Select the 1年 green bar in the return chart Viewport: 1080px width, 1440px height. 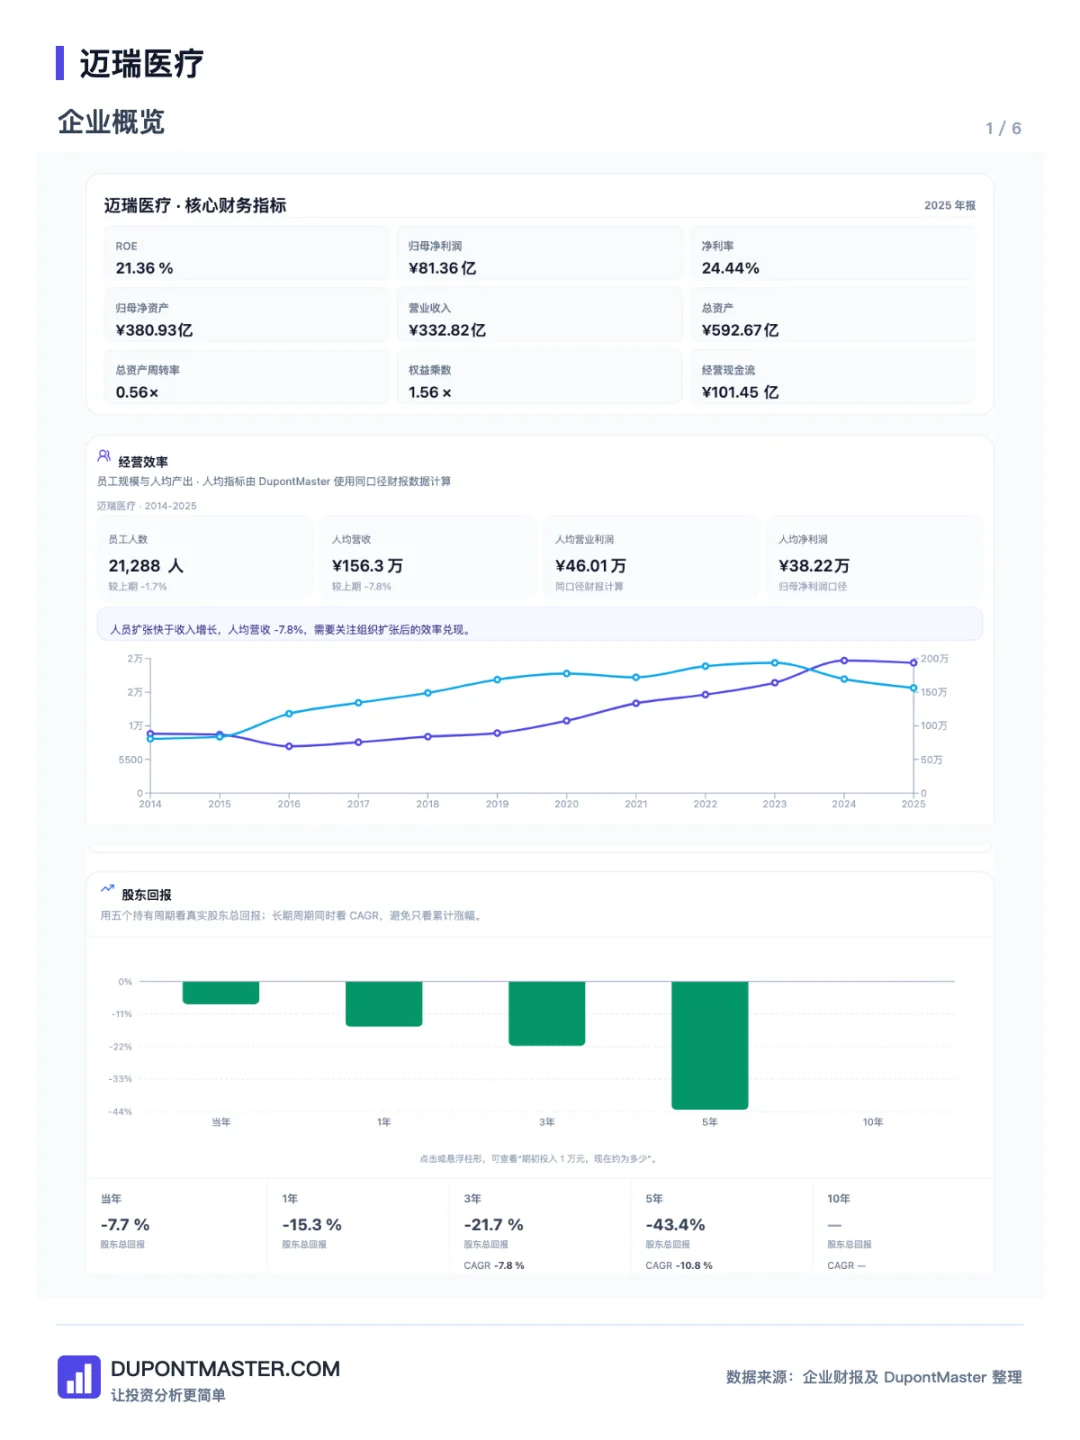(x=384, y=1003)
